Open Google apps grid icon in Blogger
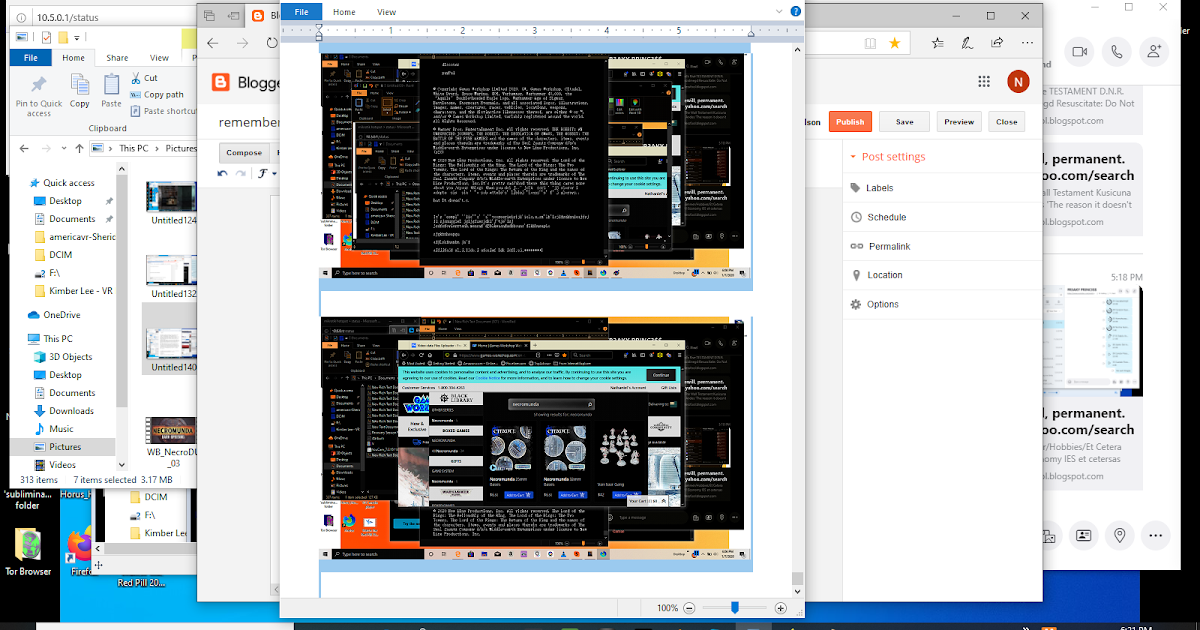The image size is (1200, 630). [x=984, y=82]
